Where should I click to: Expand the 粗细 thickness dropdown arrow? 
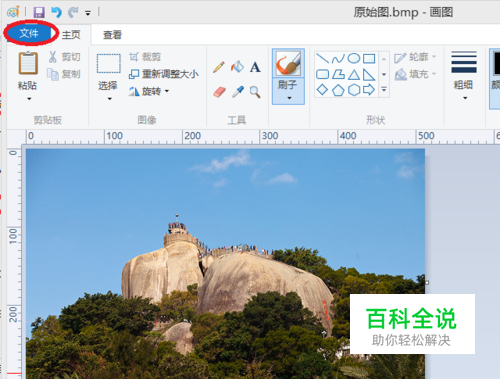click(x=465, y=98)
